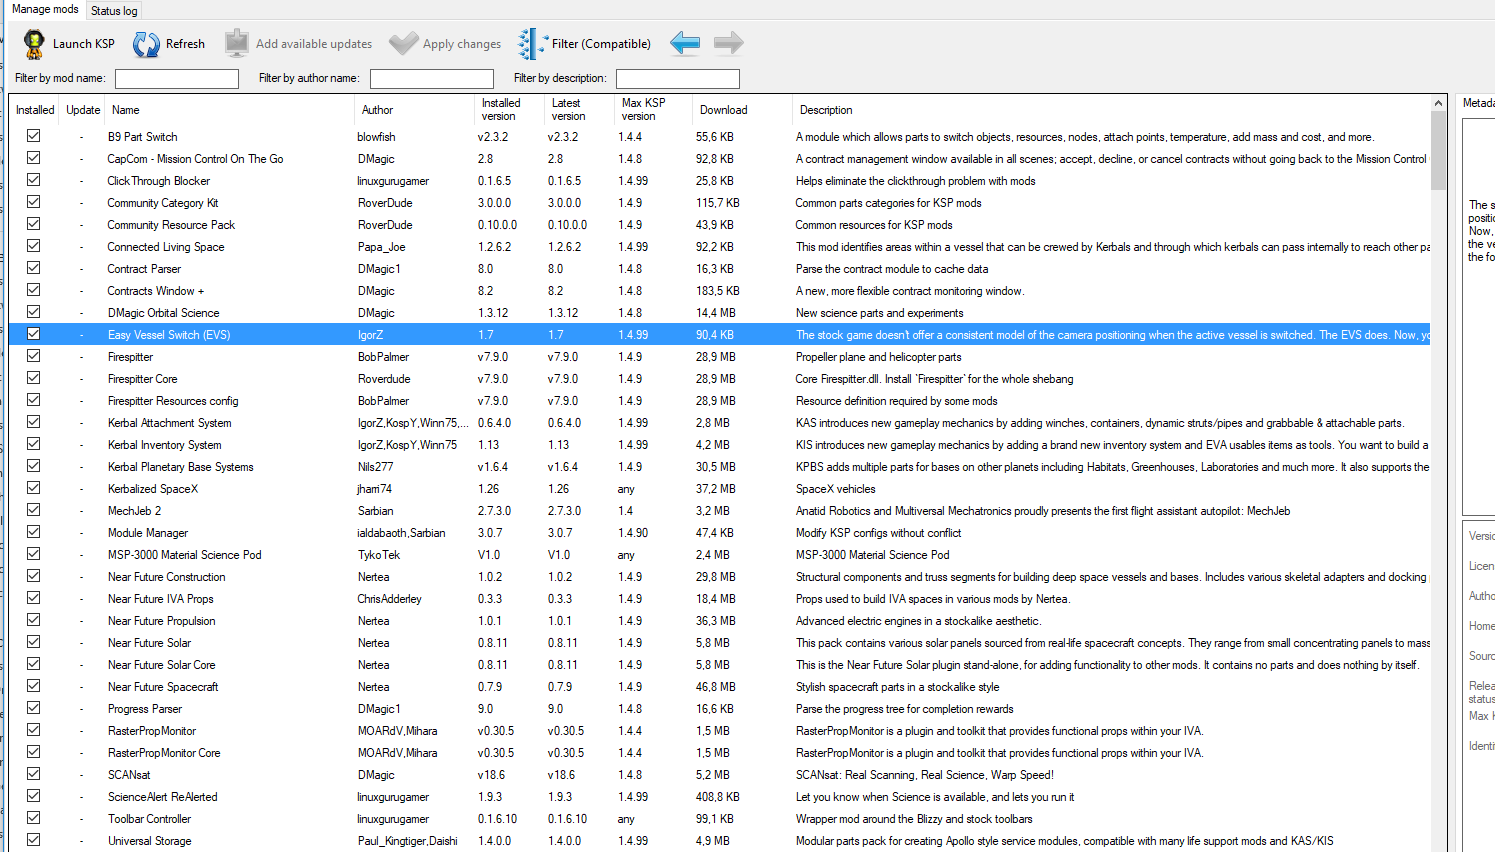Select the Near Future Spacecraft row
The height and width of the screenshot is (852, 1495).
[x=720, y=687]
